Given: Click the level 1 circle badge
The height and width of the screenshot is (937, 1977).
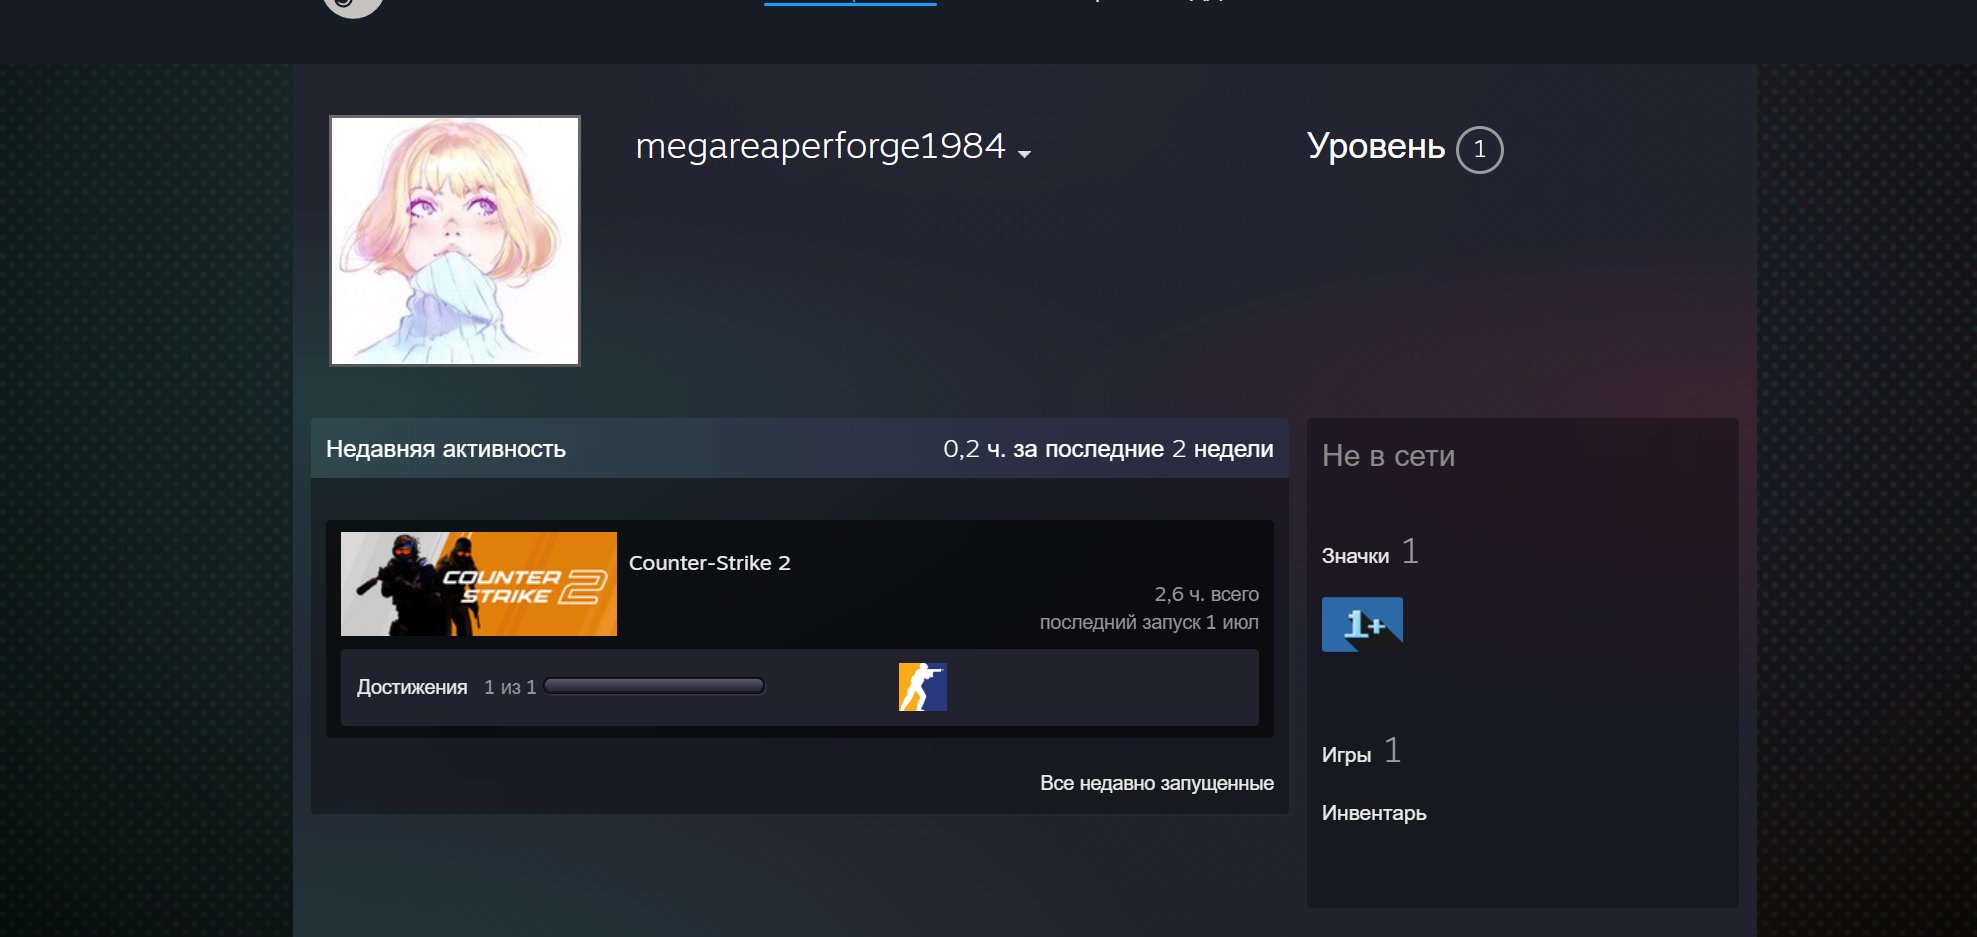Looking at the screenshot, I should click(x=1480, y=150).
